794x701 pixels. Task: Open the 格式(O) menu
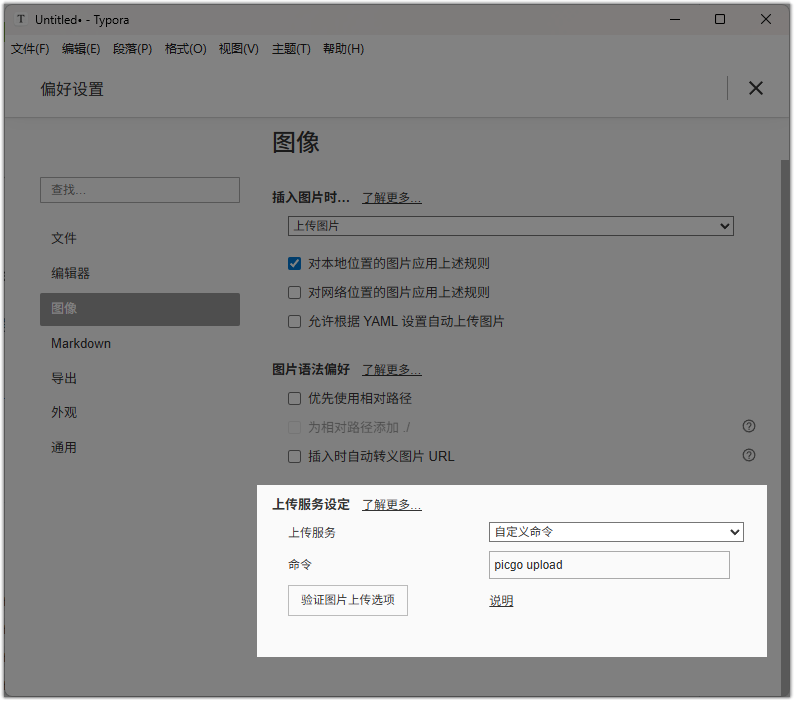point(185,49)
